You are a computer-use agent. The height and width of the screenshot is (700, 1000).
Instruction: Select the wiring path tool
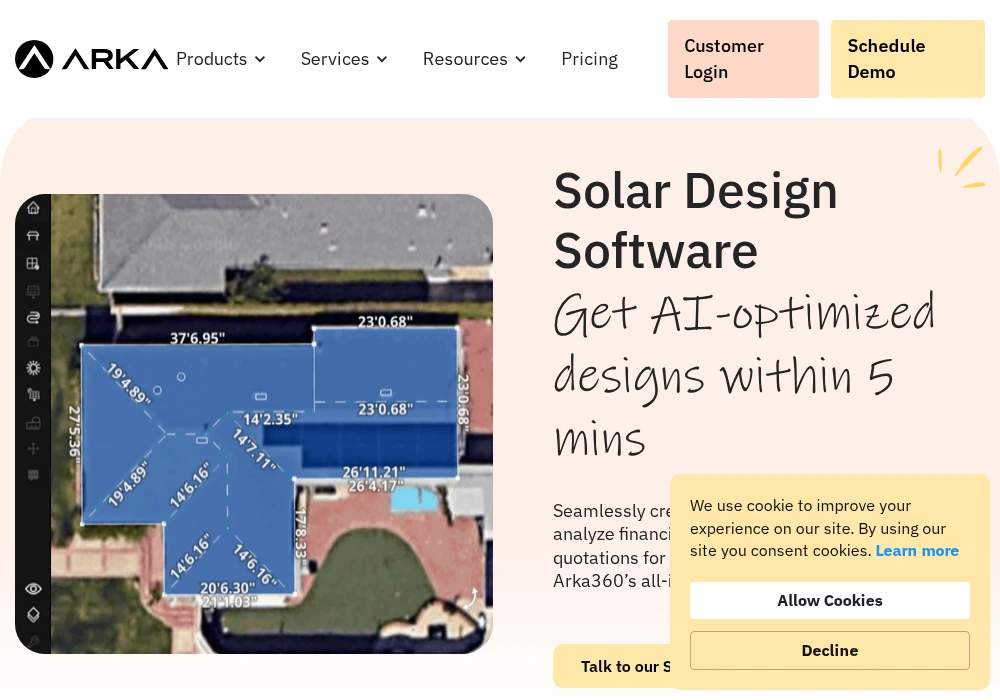pos(33,317)
